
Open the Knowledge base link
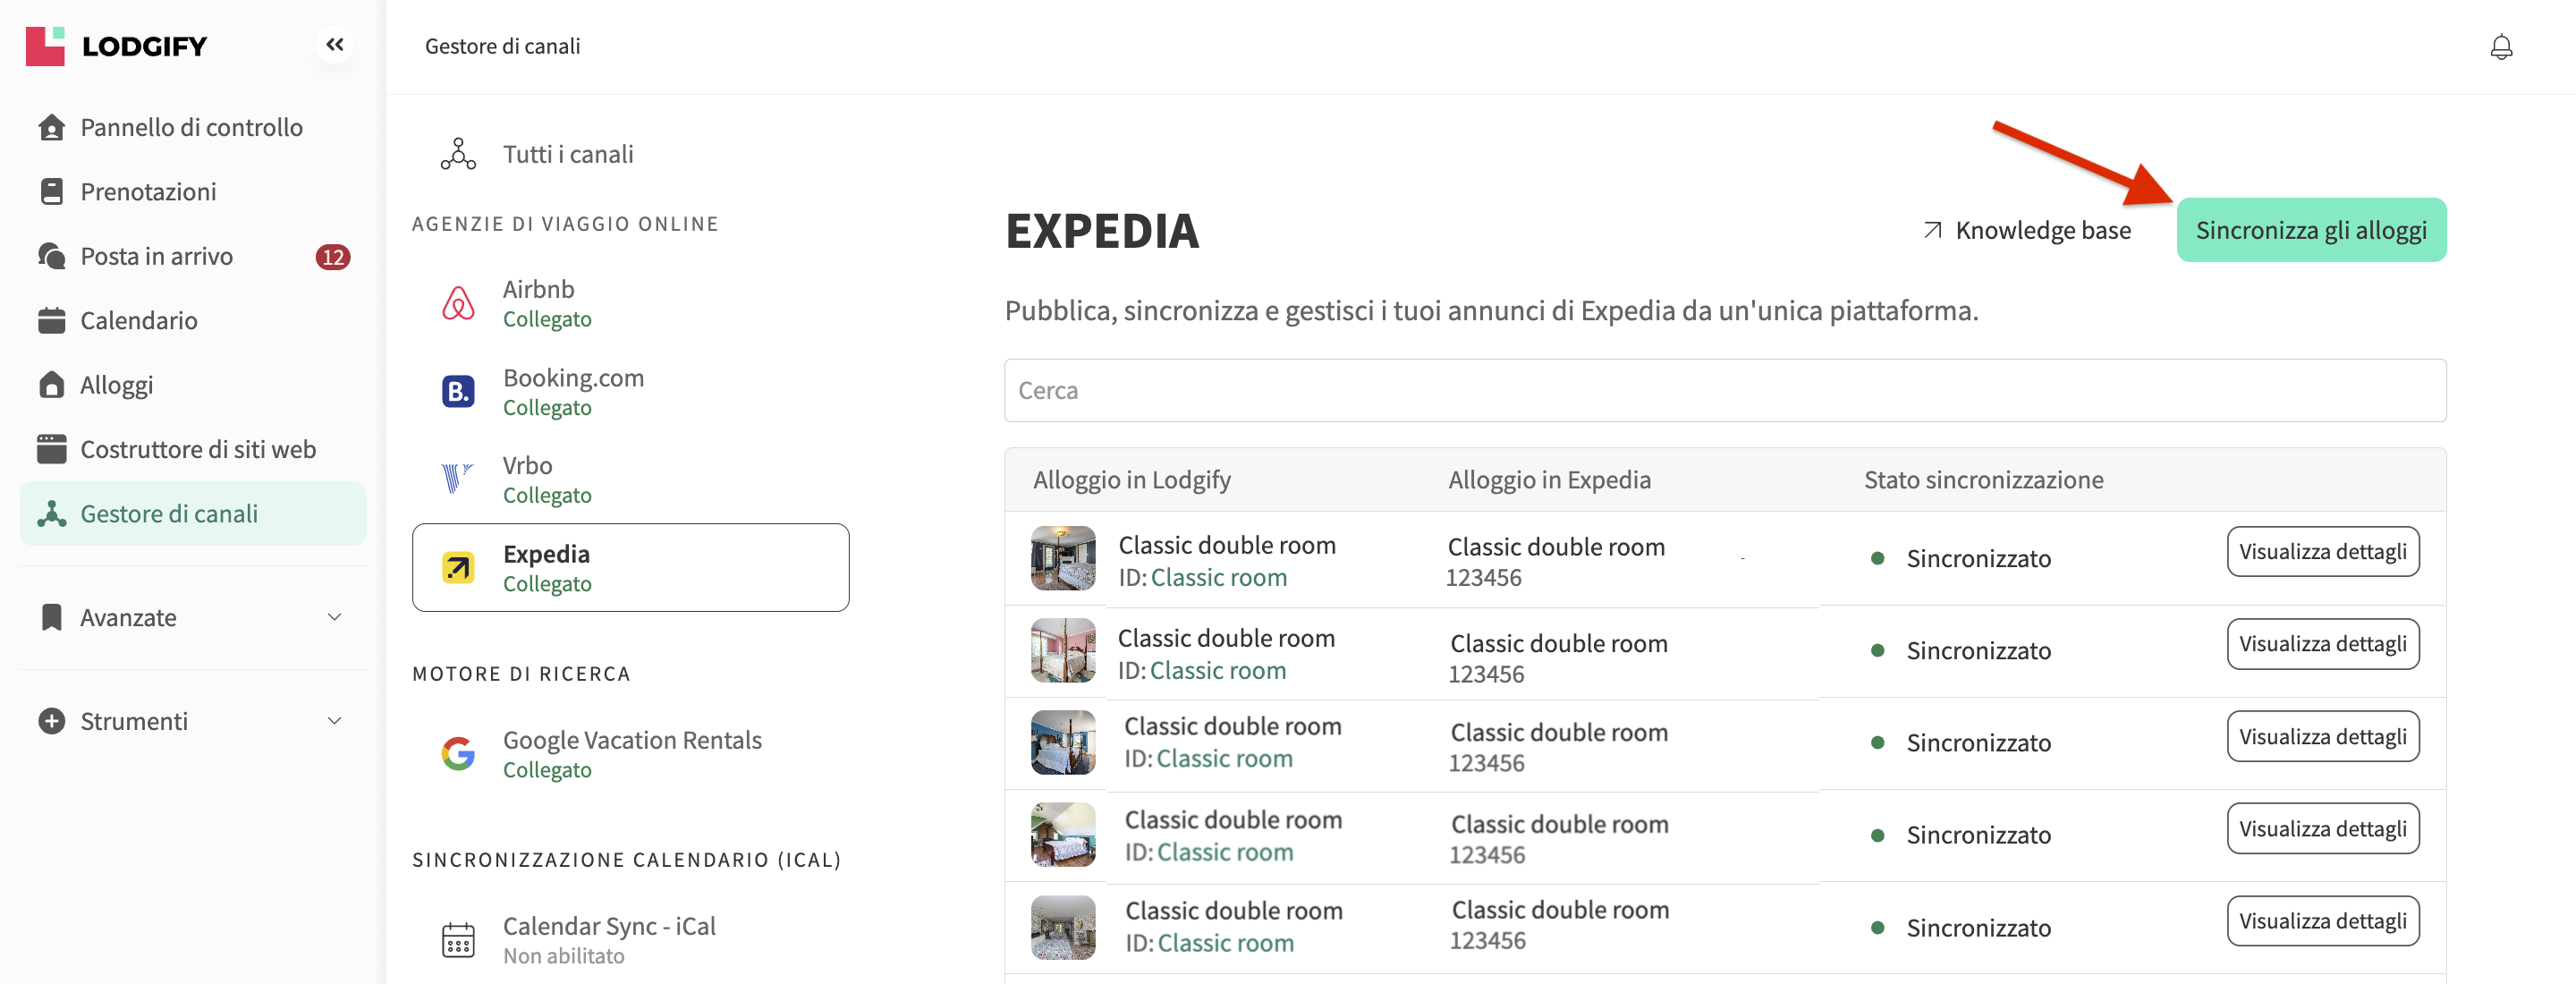point(2027,231)
